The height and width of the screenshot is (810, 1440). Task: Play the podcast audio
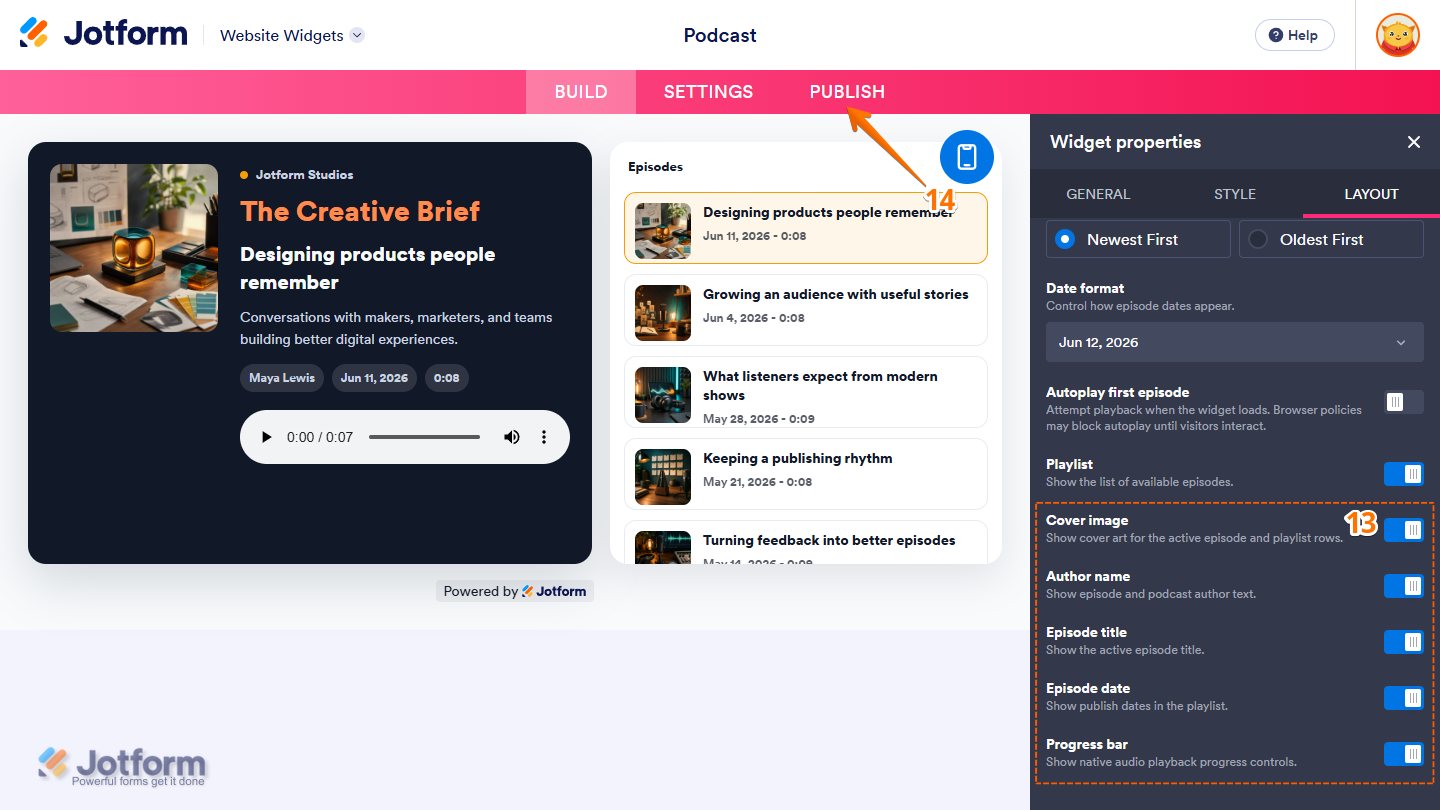[x=266, y=437]
